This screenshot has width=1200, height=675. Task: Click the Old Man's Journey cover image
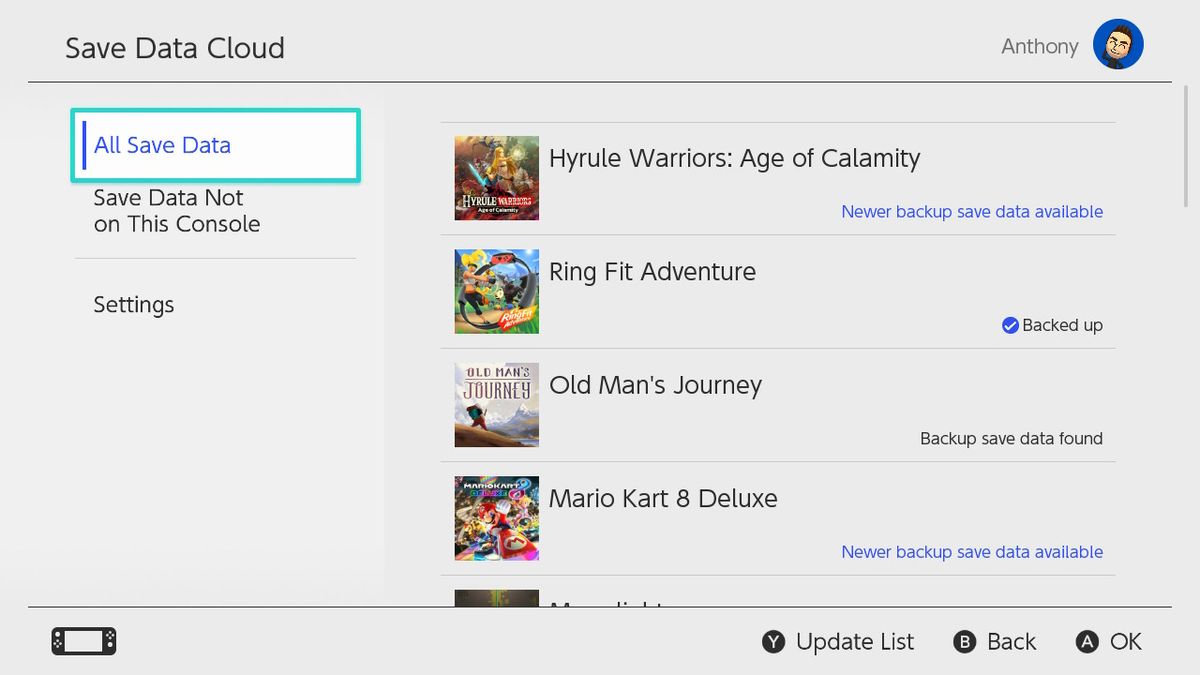[496, 405]
